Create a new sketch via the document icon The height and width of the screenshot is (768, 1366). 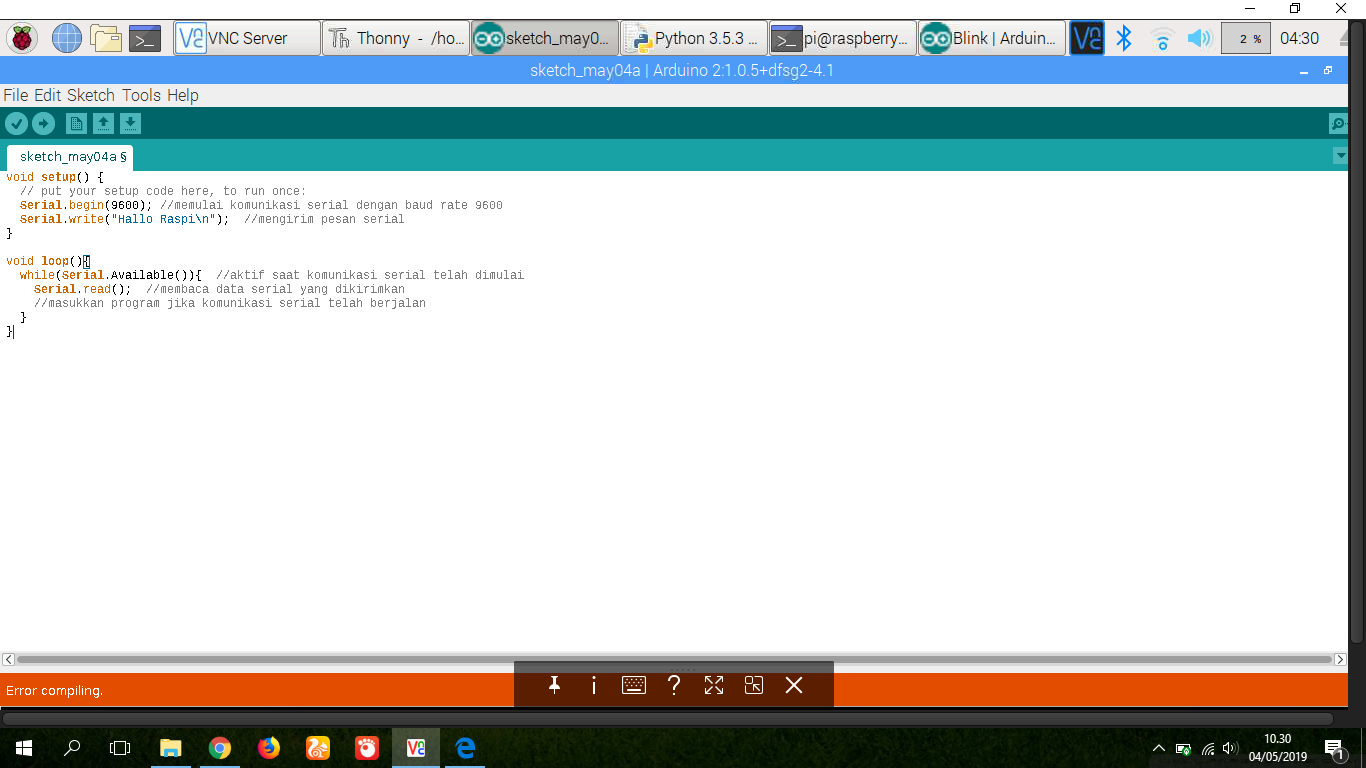77,123
